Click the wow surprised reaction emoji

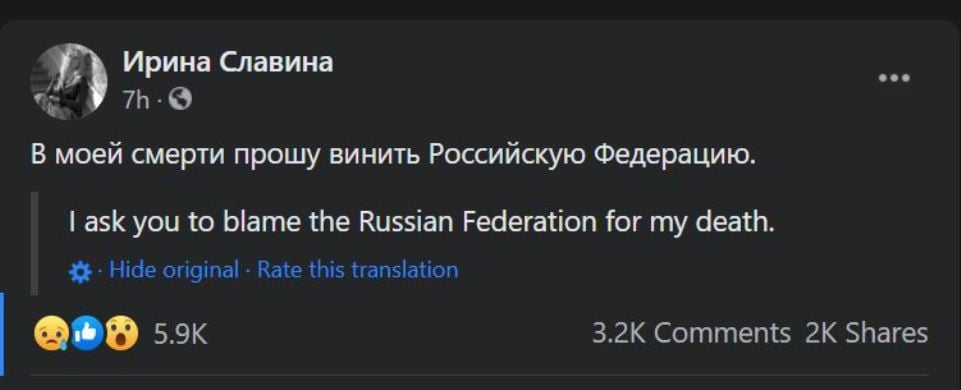coord(121,334)
